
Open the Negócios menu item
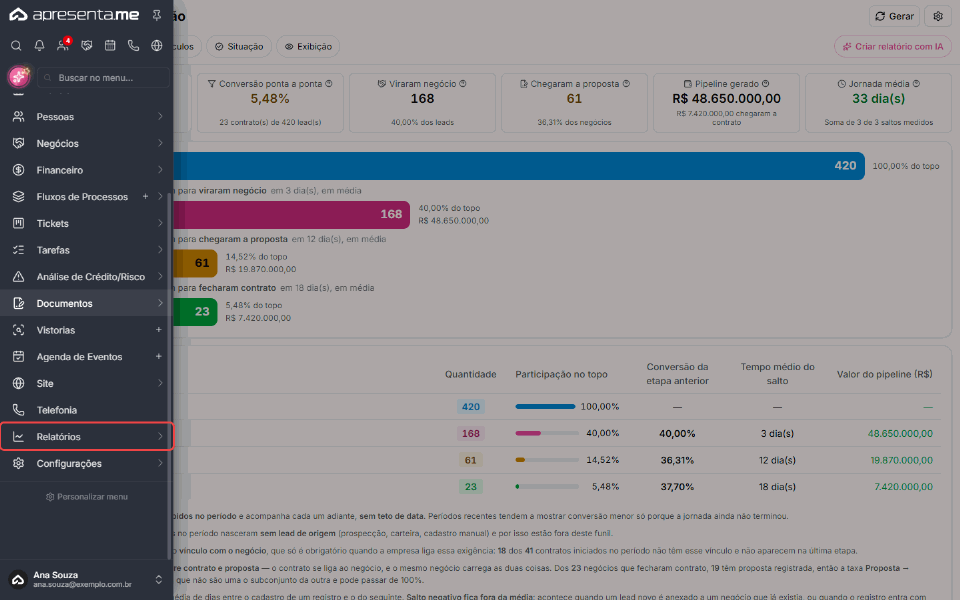click(86, 143)
